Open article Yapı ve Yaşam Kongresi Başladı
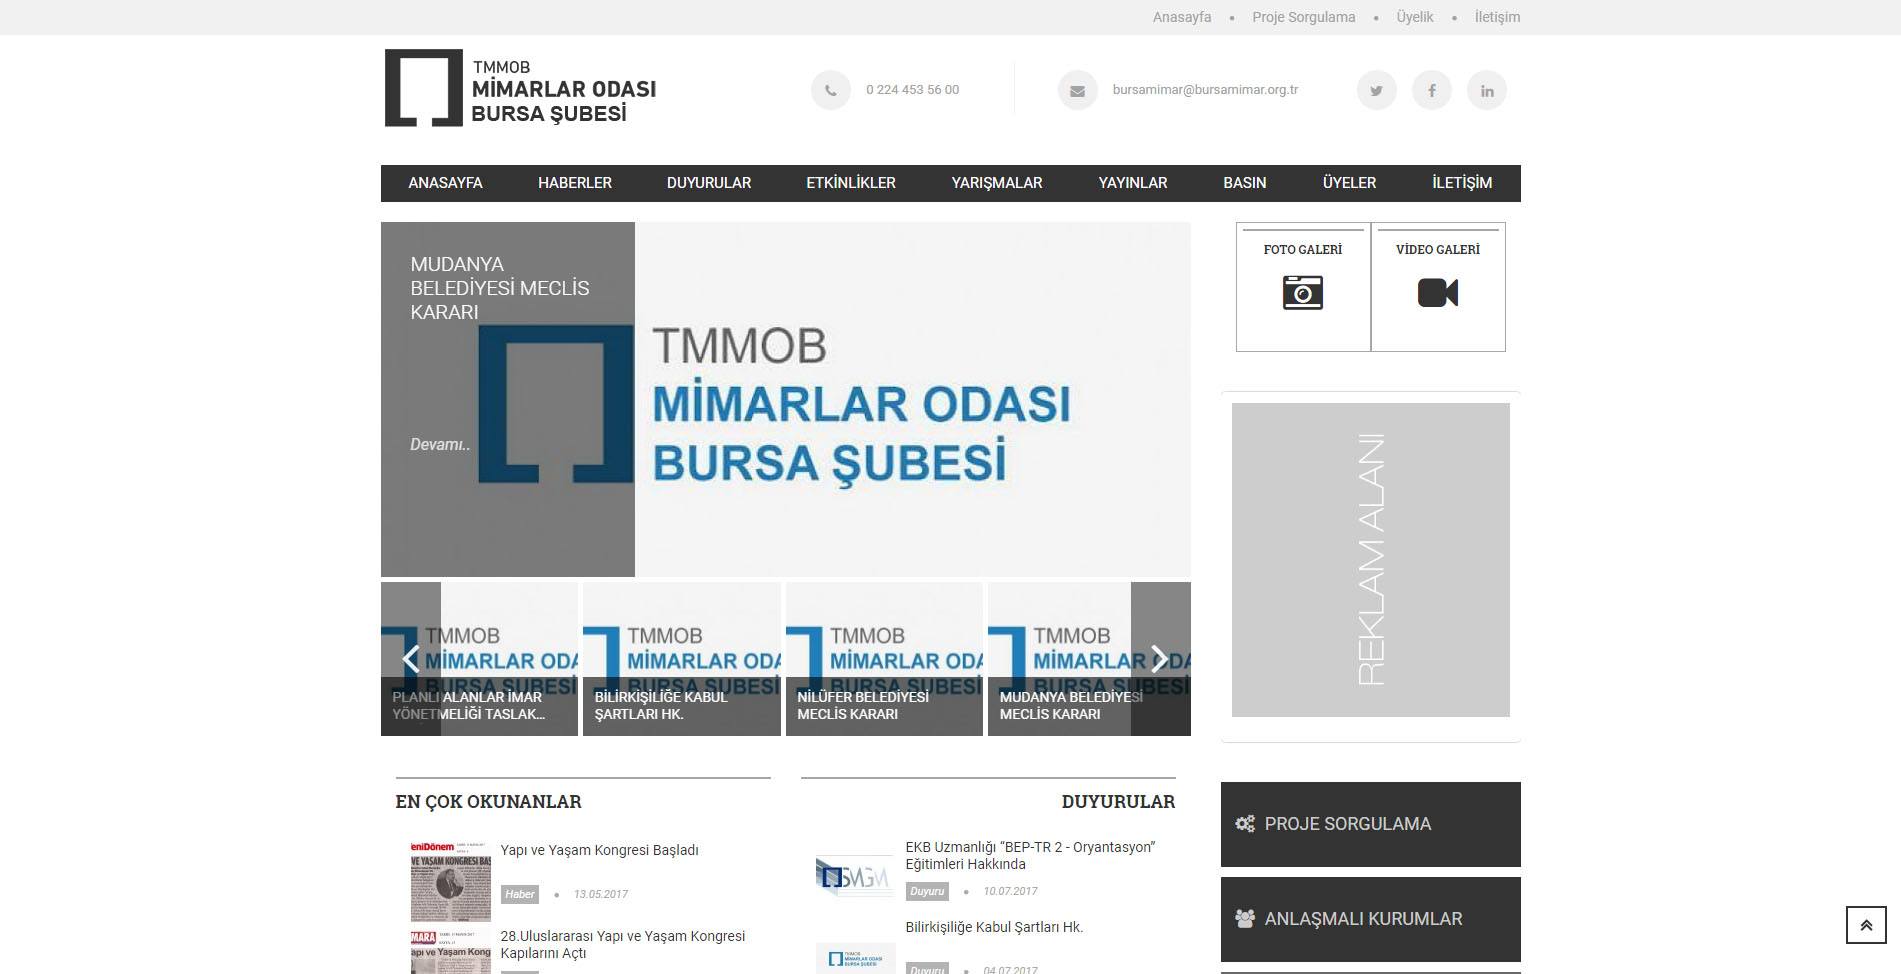The height and width of the screenshot is (974, 1901). click(599, 850)
